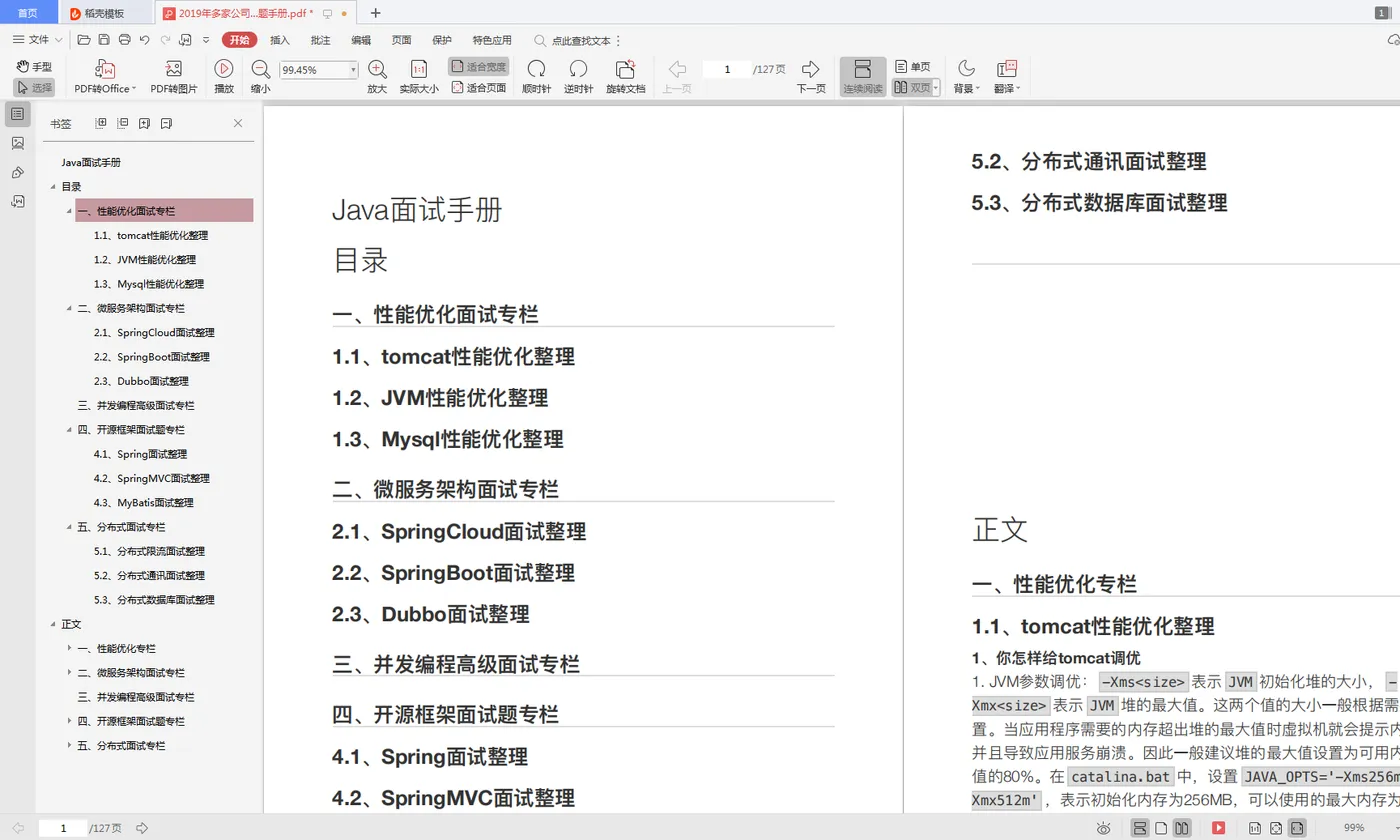This screenshot has width=1400, height=840.
Task: Close the 书签 bookmarks panel
Action: (238, 124)
